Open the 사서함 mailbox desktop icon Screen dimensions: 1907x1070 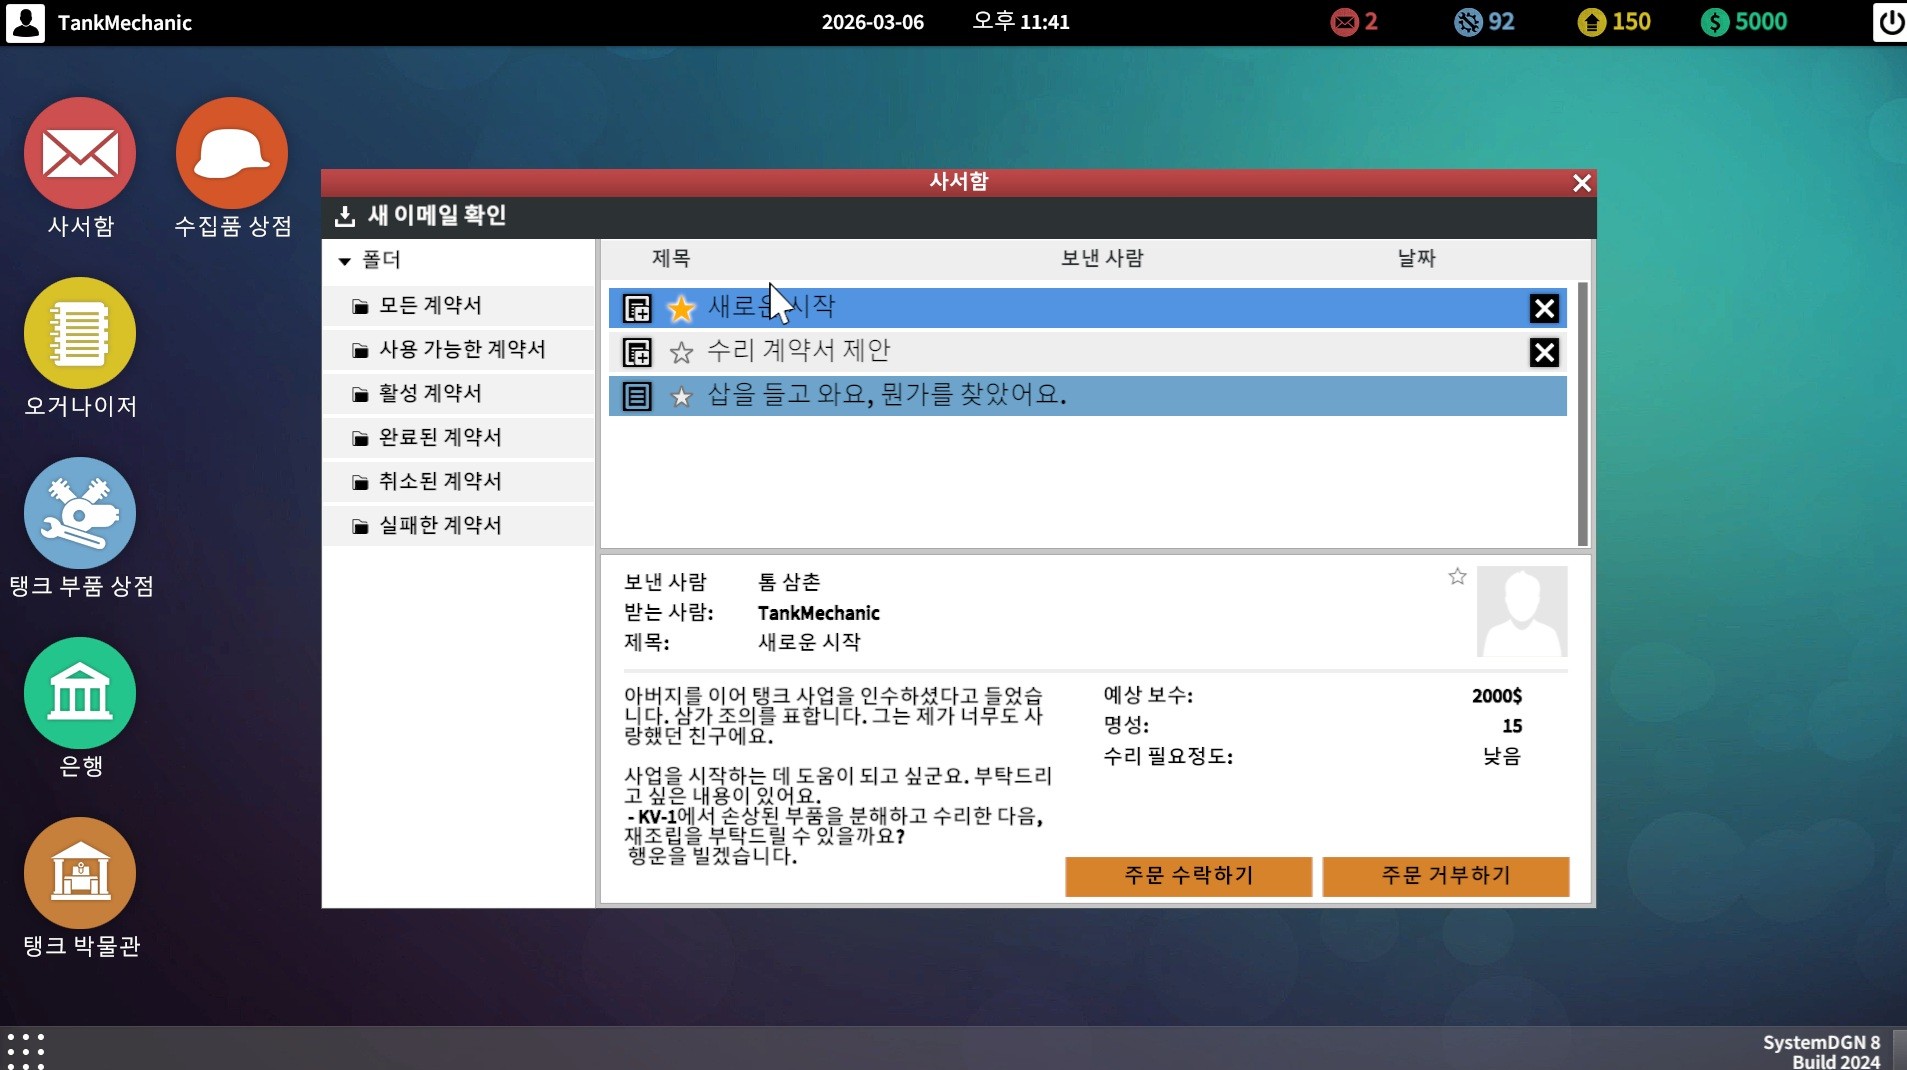[x=80, y=153]
